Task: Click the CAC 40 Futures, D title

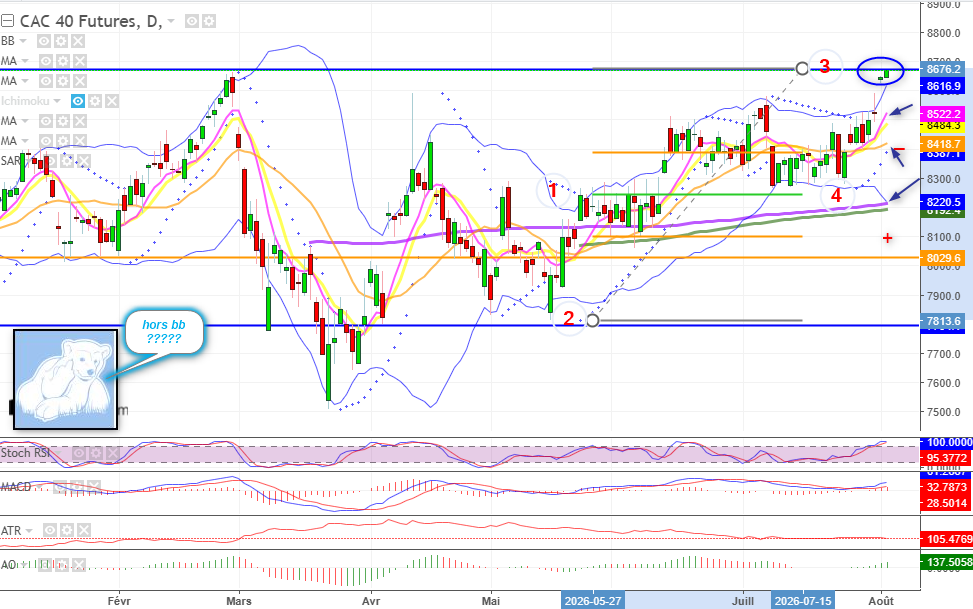Action: pyautogui.click(x=91, y=21)
